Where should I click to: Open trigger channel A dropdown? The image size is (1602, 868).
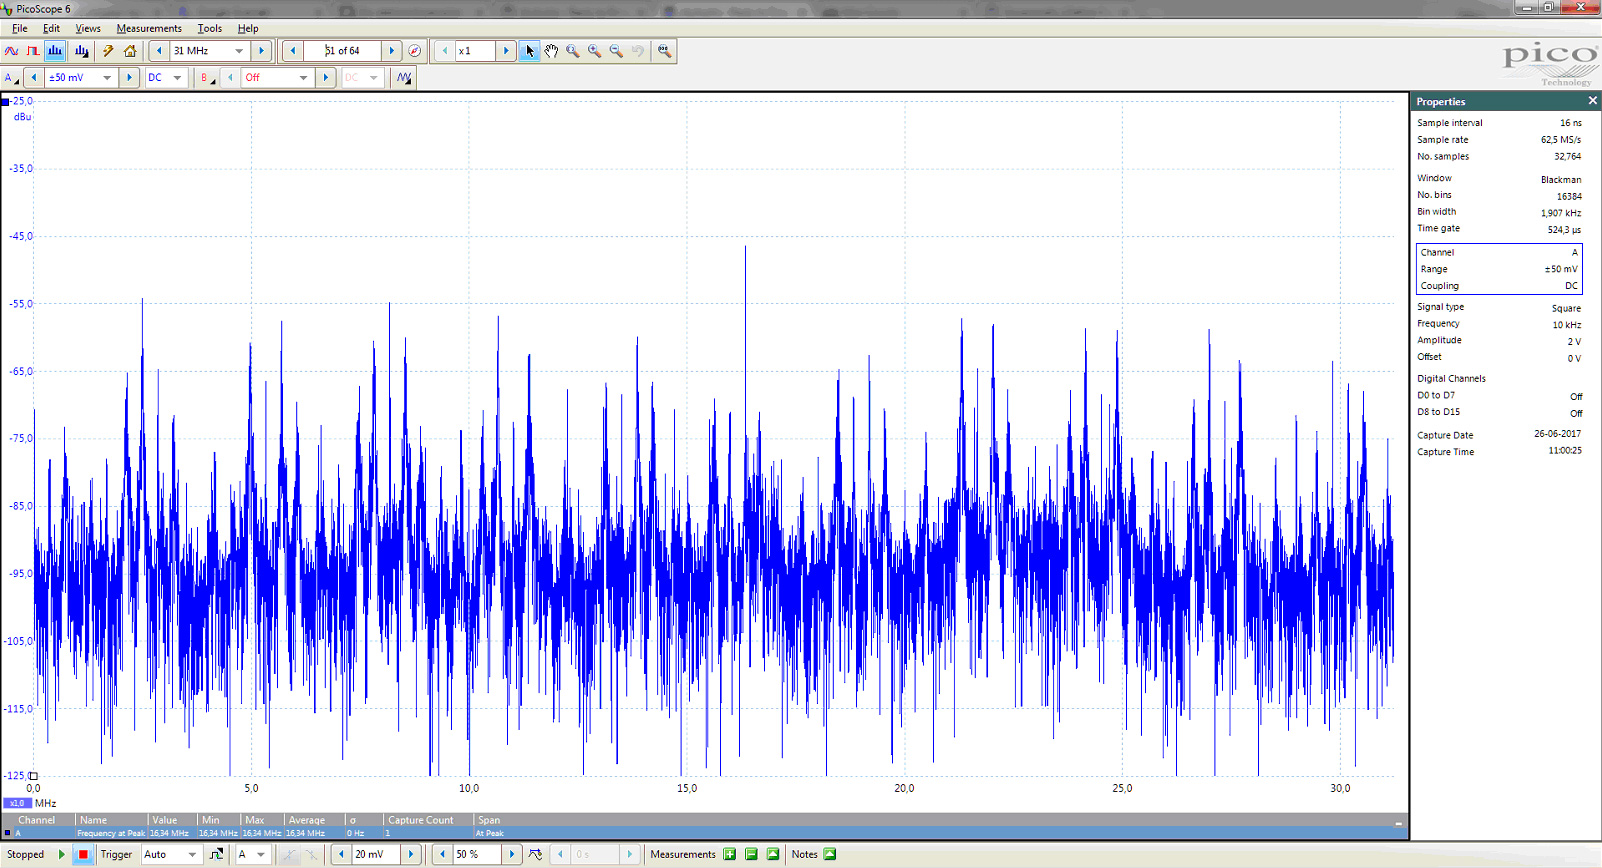[261, 855]
